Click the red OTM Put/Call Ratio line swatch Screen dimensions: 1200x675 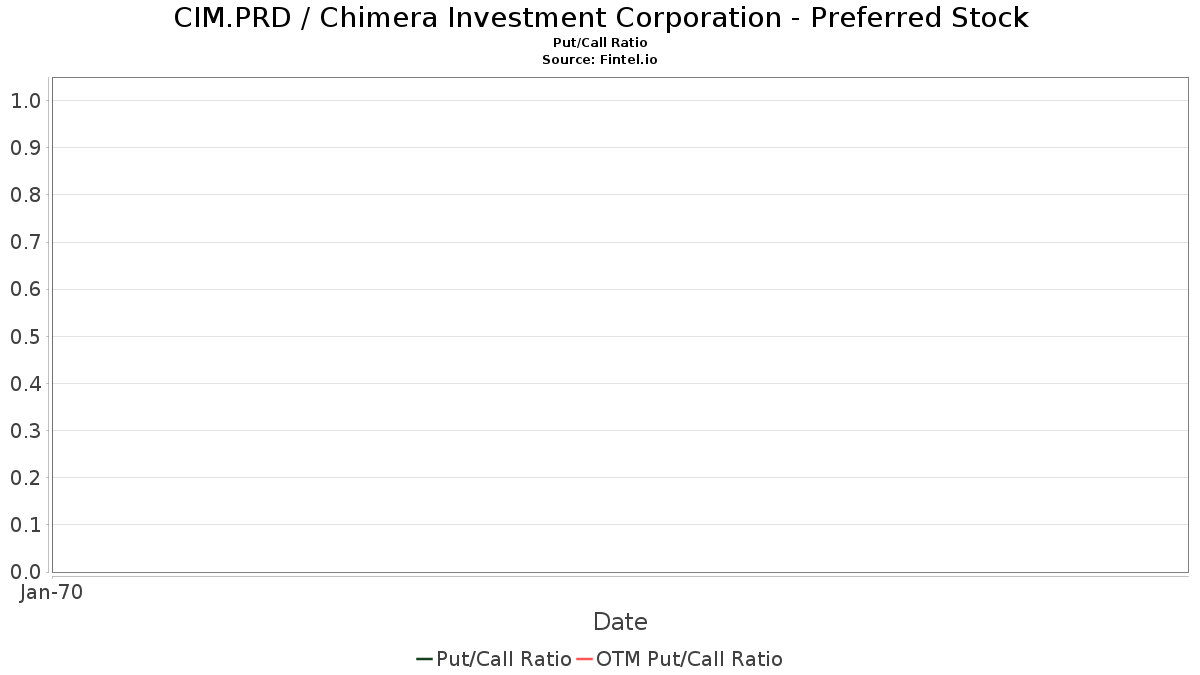[x=584, y=659]
